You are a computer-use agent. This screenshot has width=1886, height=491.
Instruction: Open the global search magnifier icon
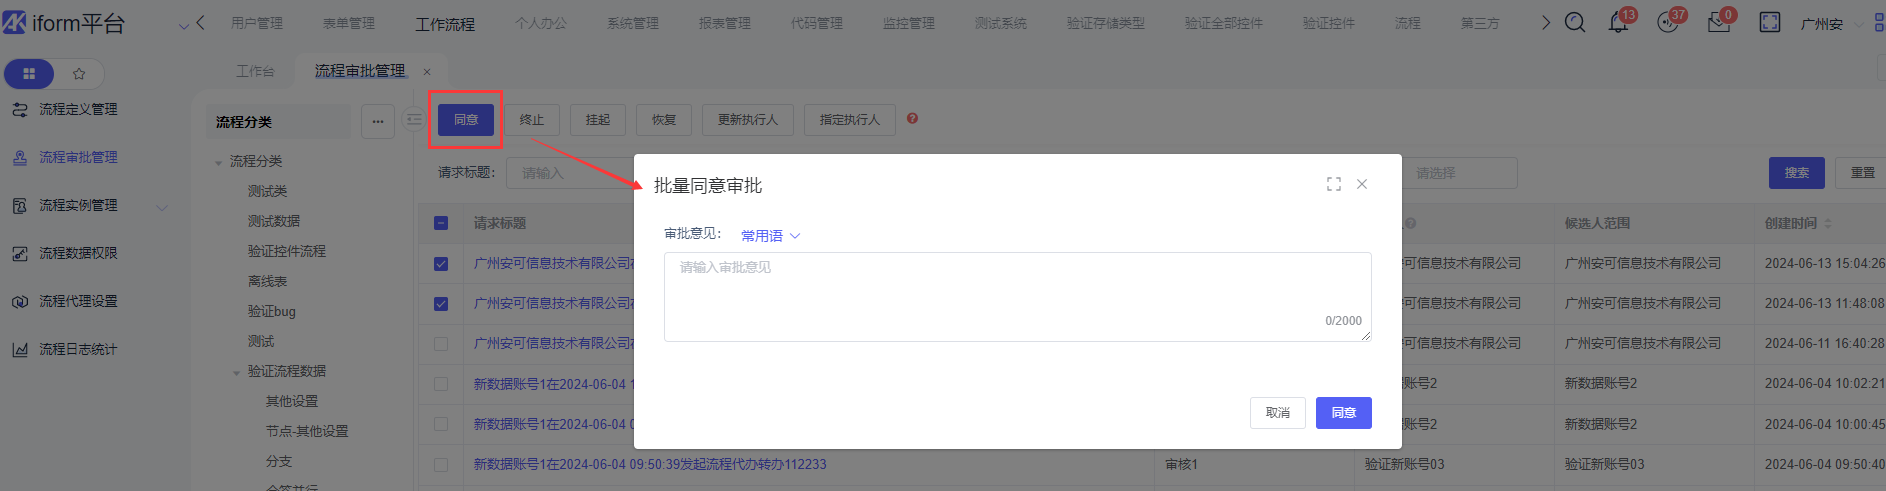pyautogui.click(x=1575, y=22)
